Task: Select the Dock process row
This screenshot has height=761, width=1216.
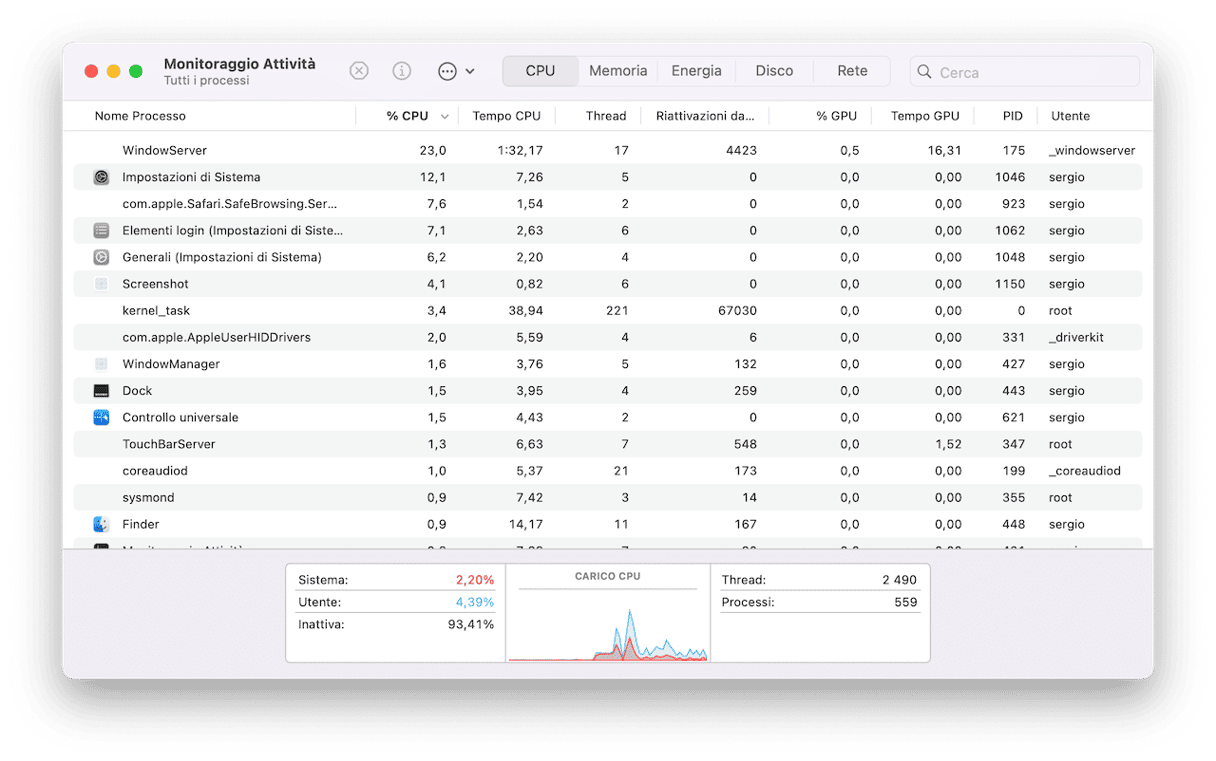Action: pos(608,391)
